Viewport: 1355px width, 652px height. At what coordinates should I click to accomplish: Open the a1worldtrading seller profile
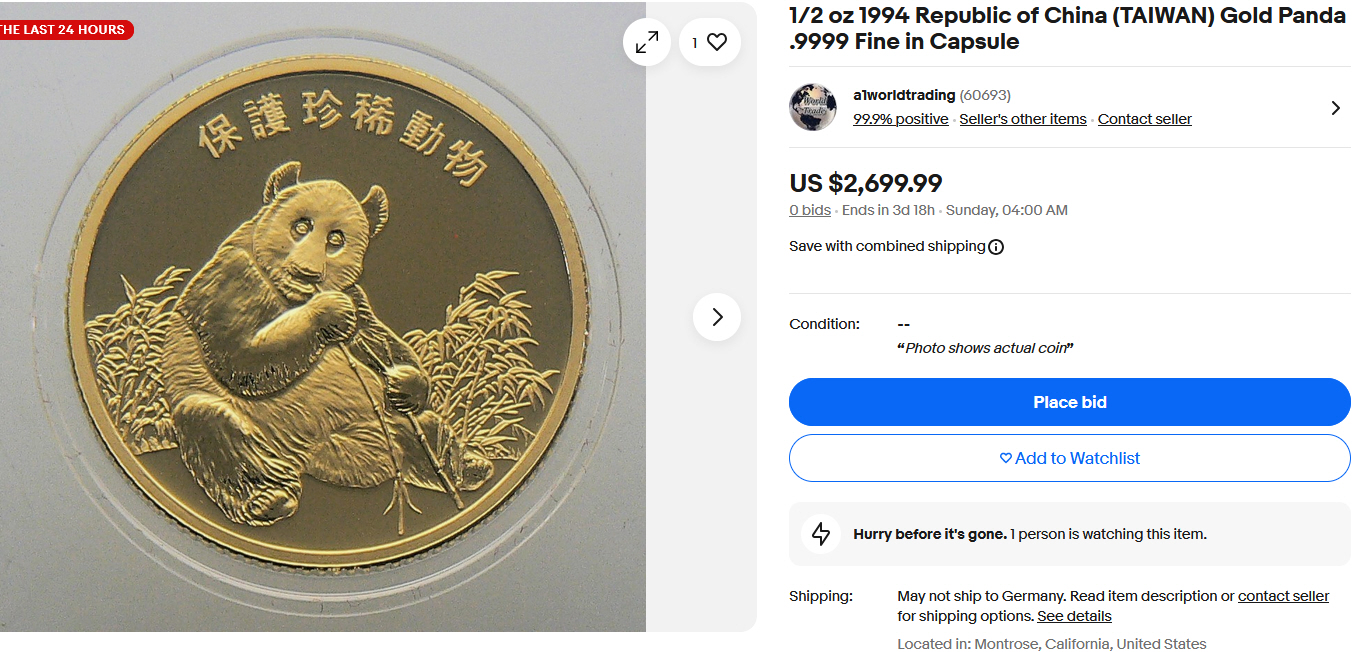(904, 95)
